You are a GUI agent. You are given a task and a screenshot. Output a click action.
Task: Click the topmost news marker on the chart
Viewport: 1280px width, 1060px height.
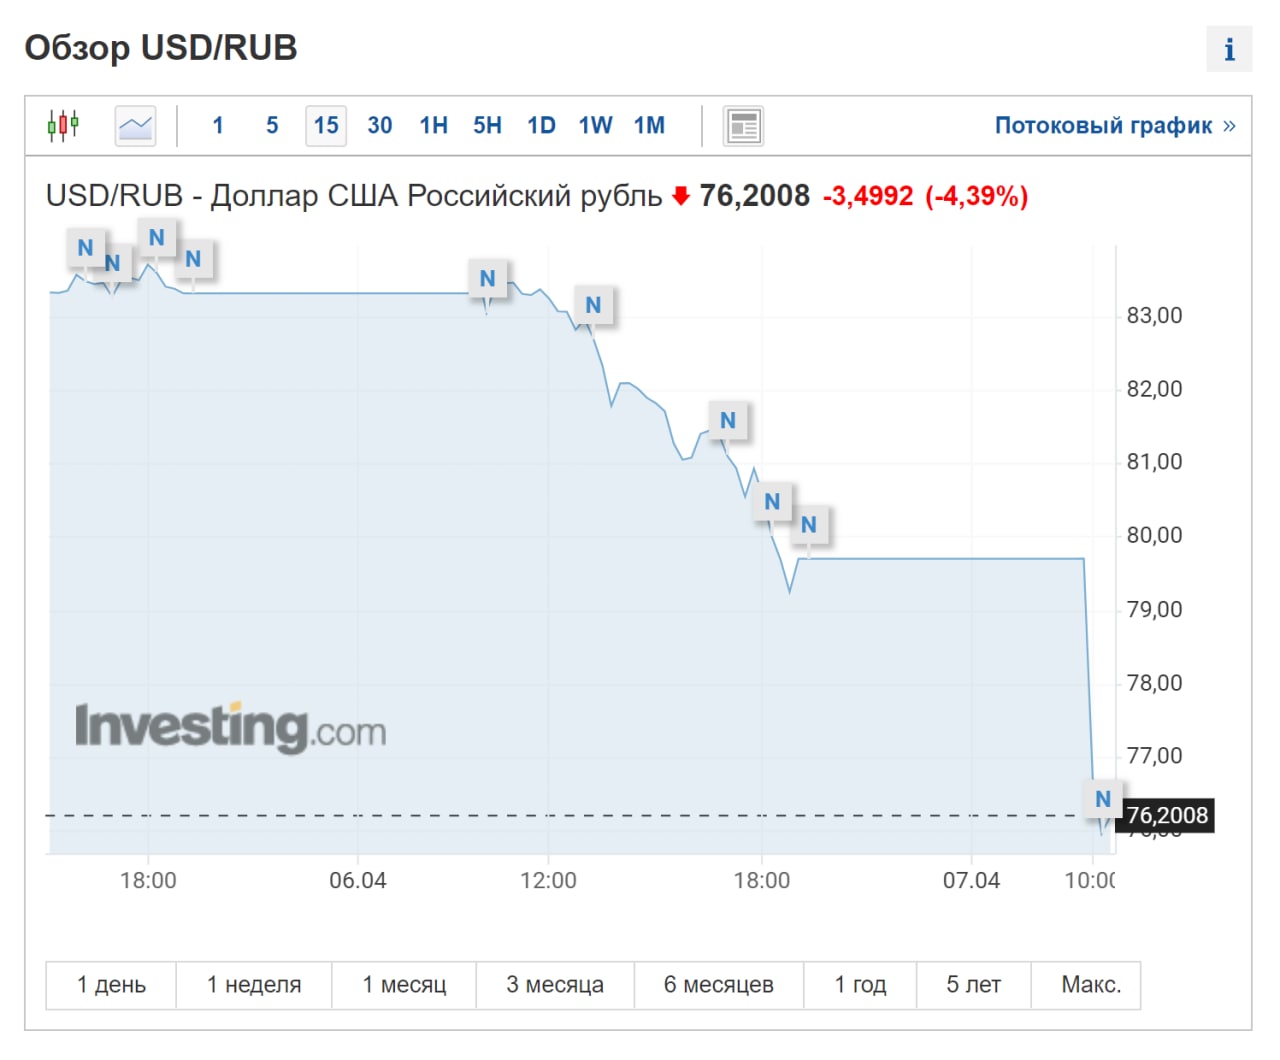click(157, 238)
